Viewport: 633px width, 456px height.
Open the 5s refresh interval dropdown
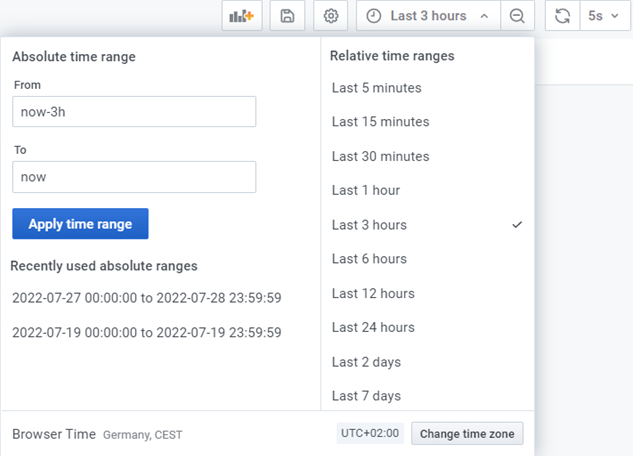[605, 16]
